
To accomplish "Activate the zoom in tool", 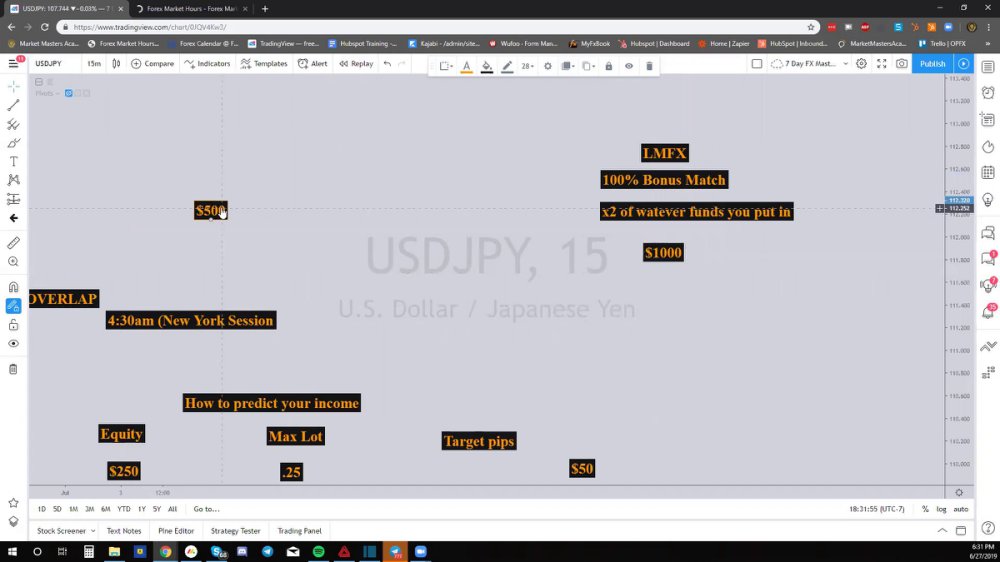I will [13, 262].
